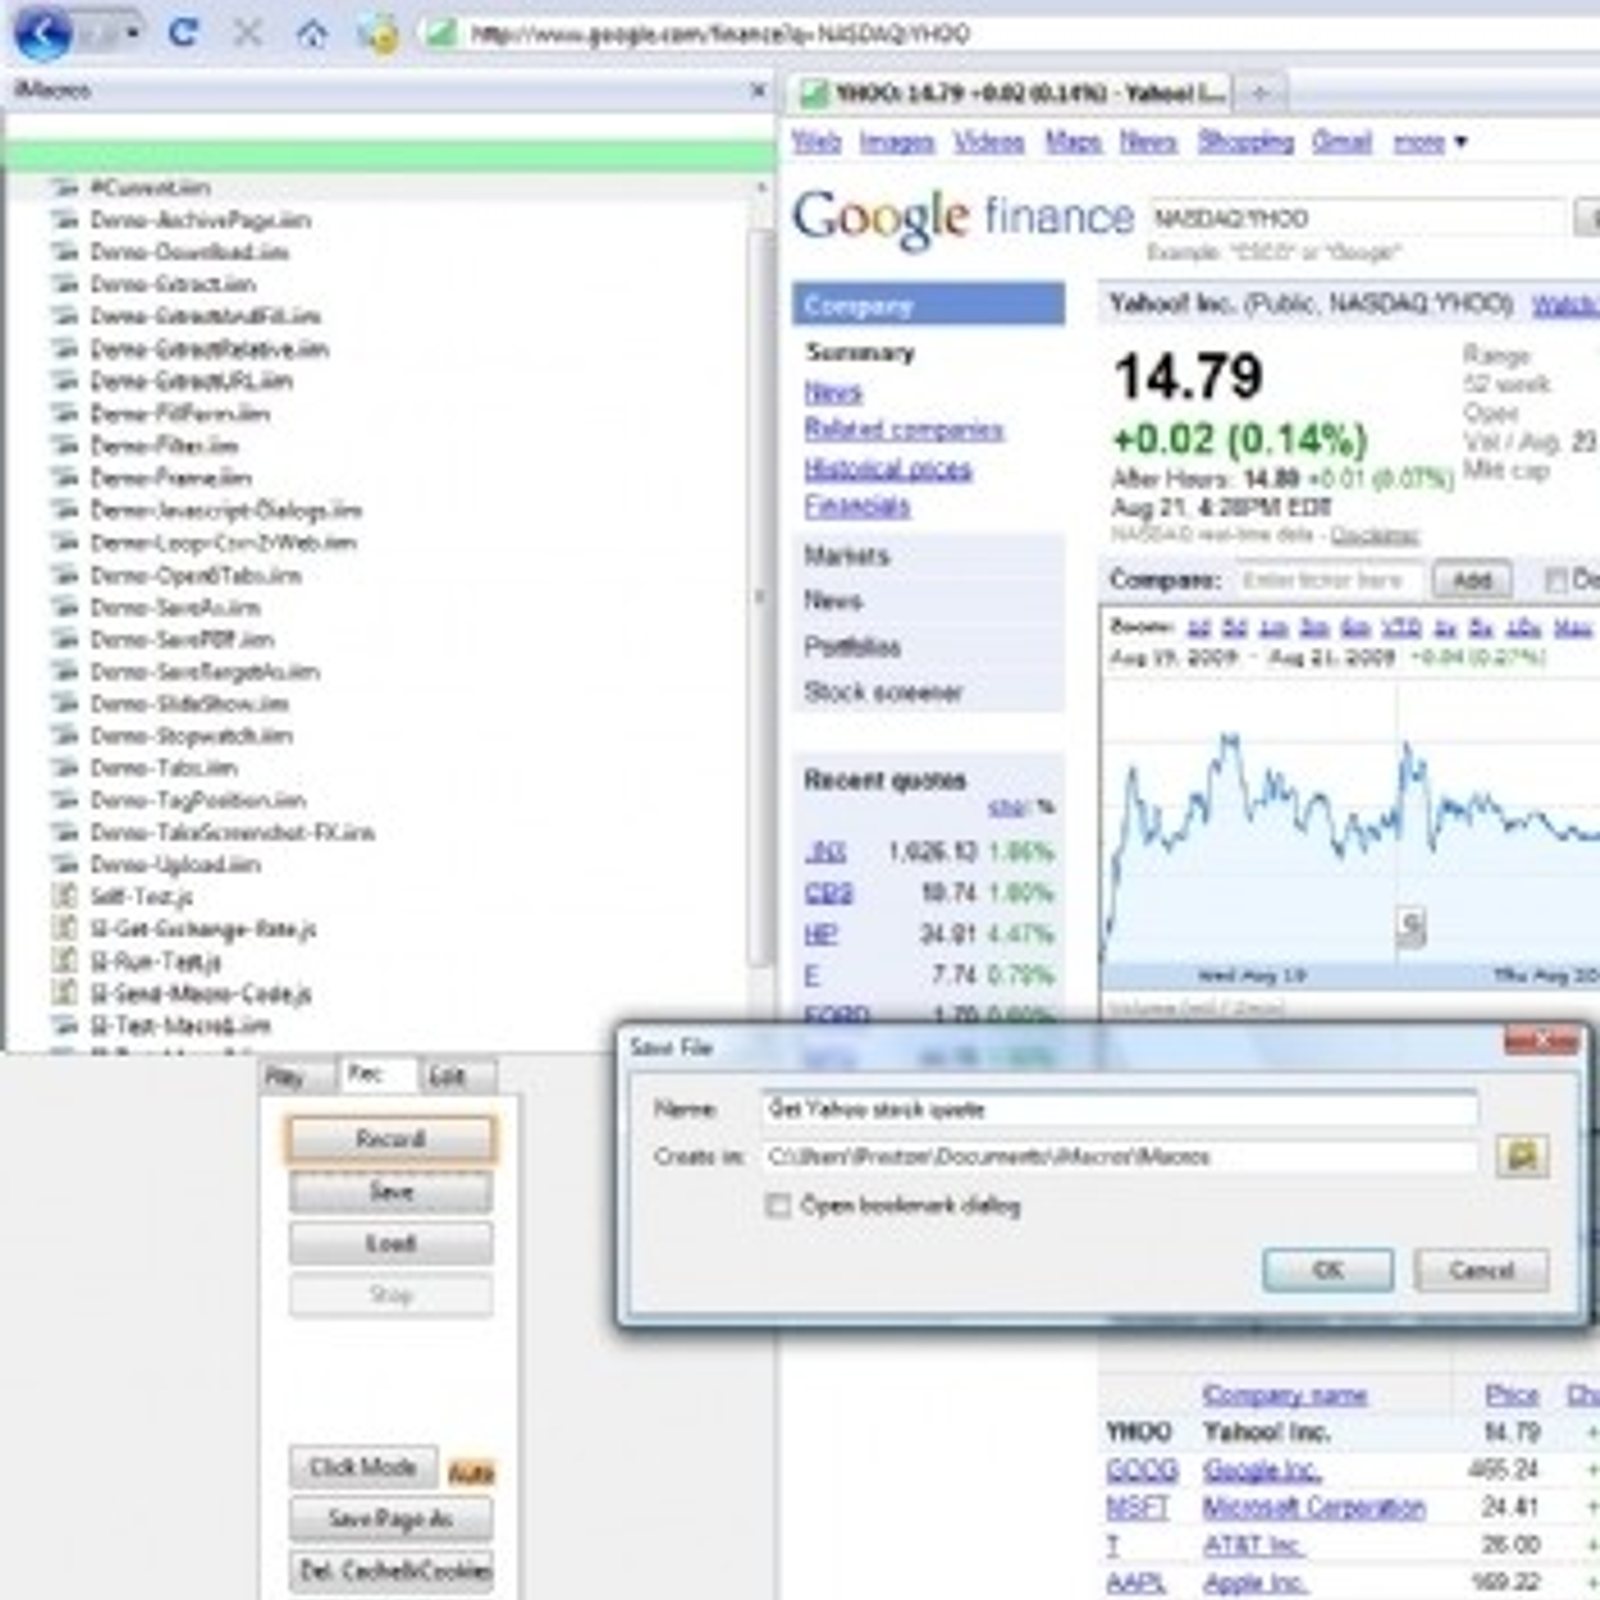This screenshot has width=1600, height=1600.
Task: Click the Self-Test.js script icon
Action: (65, 896)
